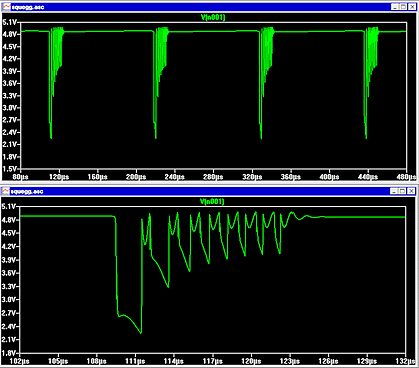Viewport: 419px width, 368px height.
Task: Close the bottom squegg.asc plot window
Action: pos(411,191)
